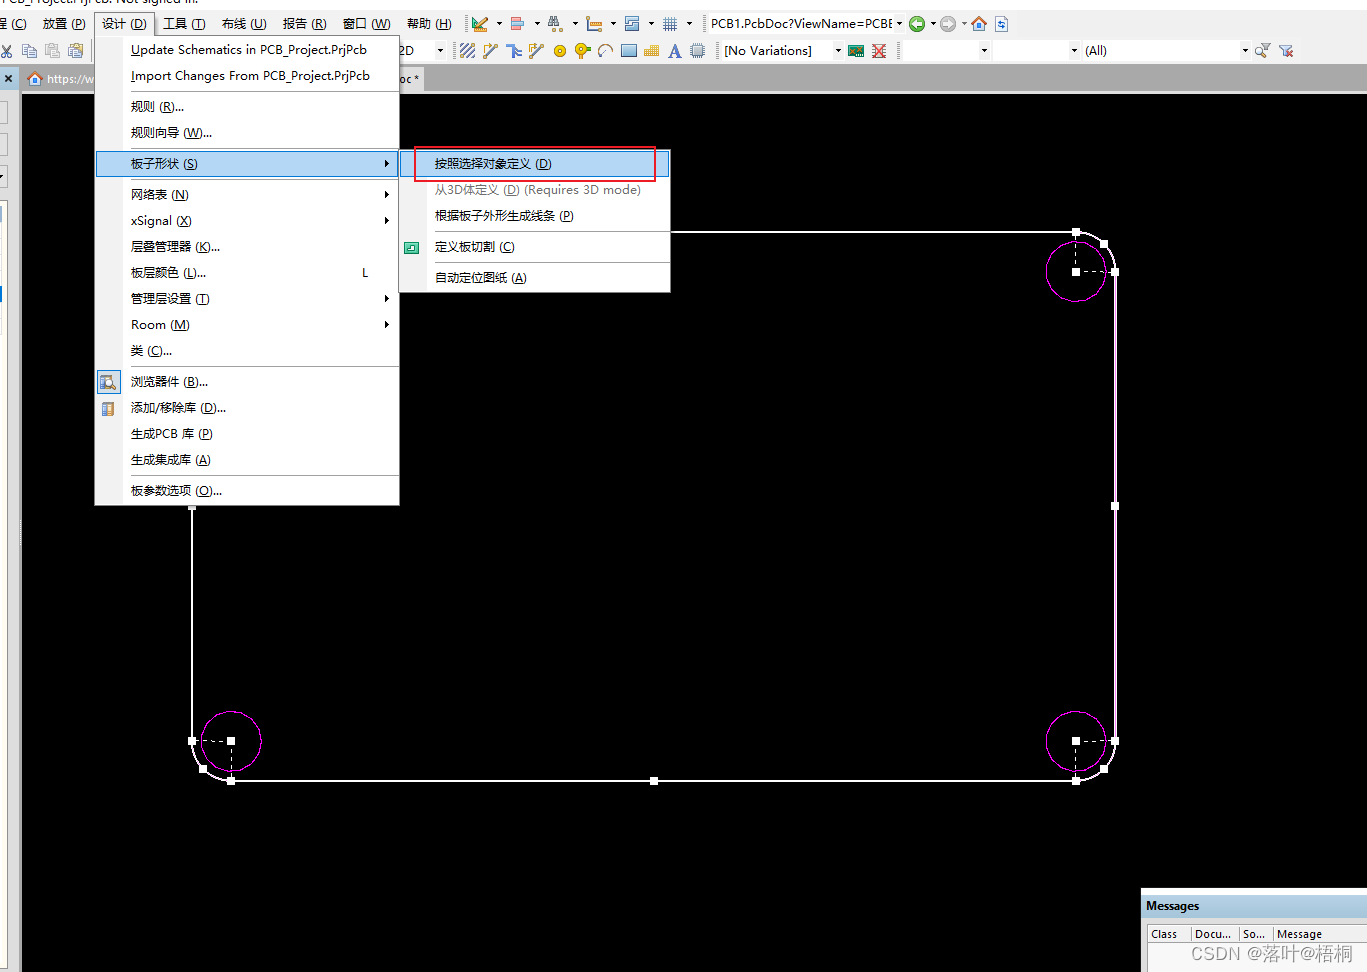Screen dimensions: 1367x972
Task: Open the No Variations dropdown
Action: [x=838, y=51]
